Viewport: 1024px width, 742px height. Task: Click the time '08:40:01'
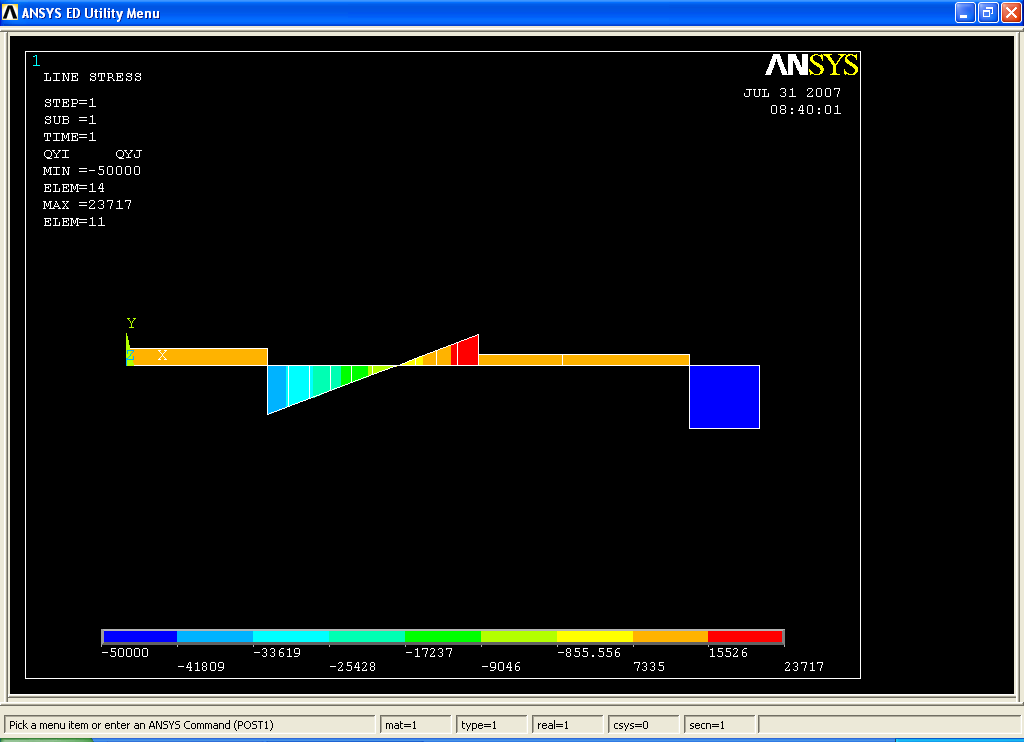pyautogui.click(x=806, y=110)
